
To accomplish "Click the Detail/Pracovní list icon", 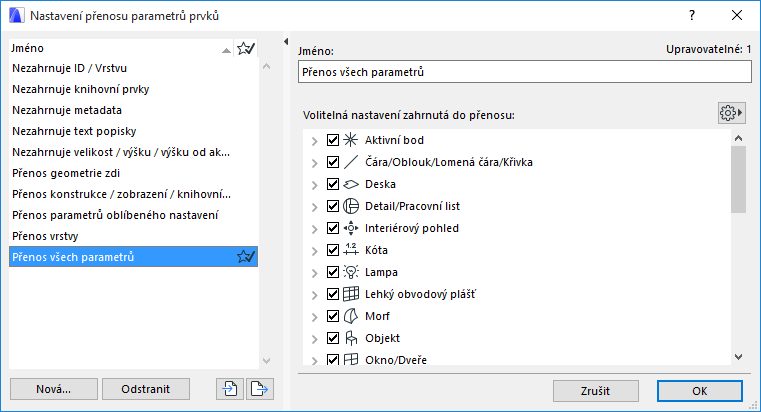I will pyautogui.click(x=350, y=206).
